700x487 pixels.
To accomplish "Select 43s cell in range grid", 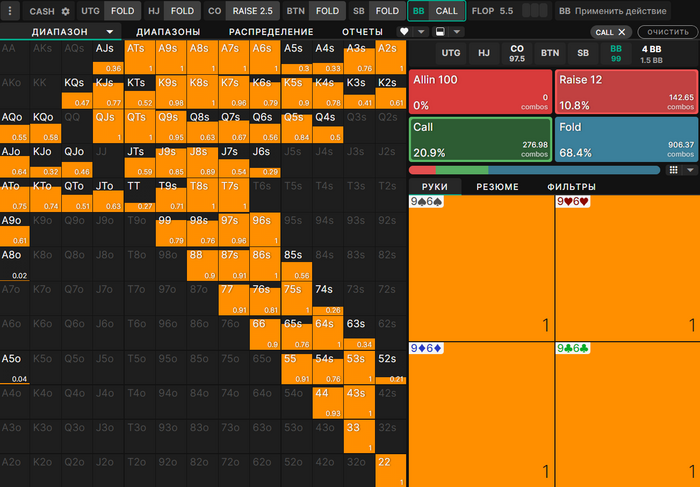I will (359, 402).
